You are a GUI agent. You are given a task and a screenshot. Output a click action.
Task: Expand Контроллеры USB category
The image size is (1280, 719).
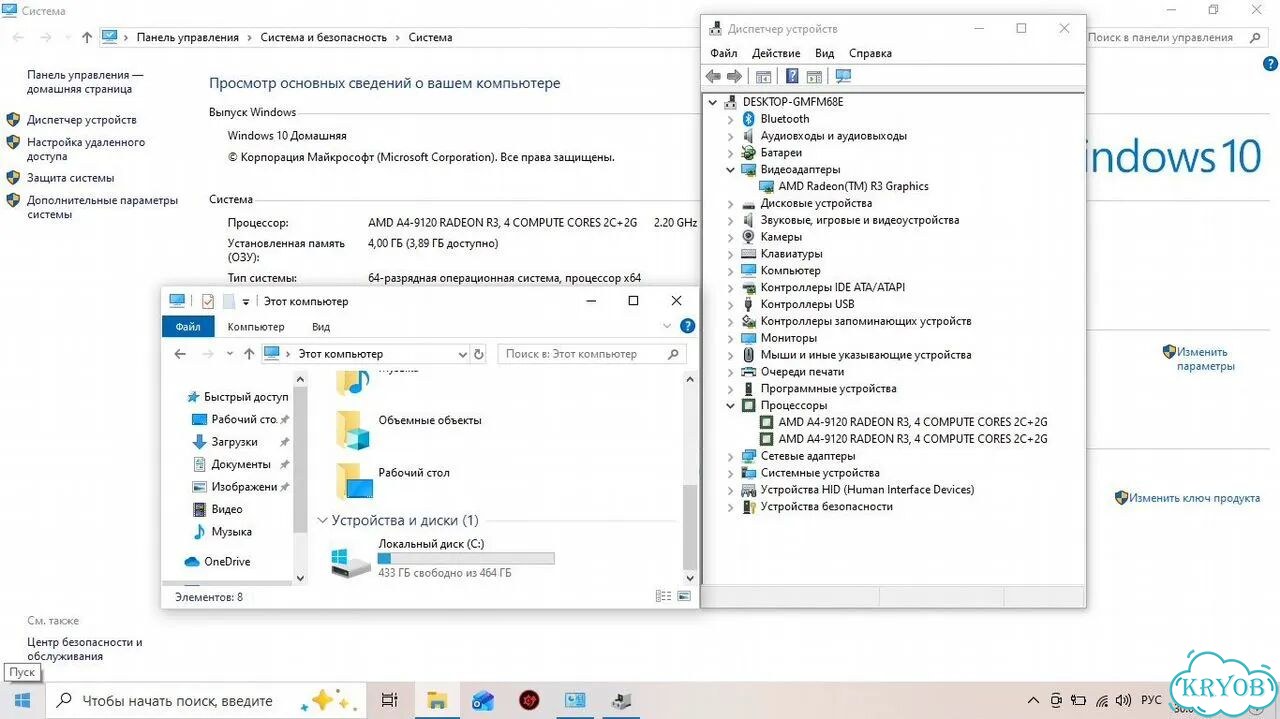[730, 304]
